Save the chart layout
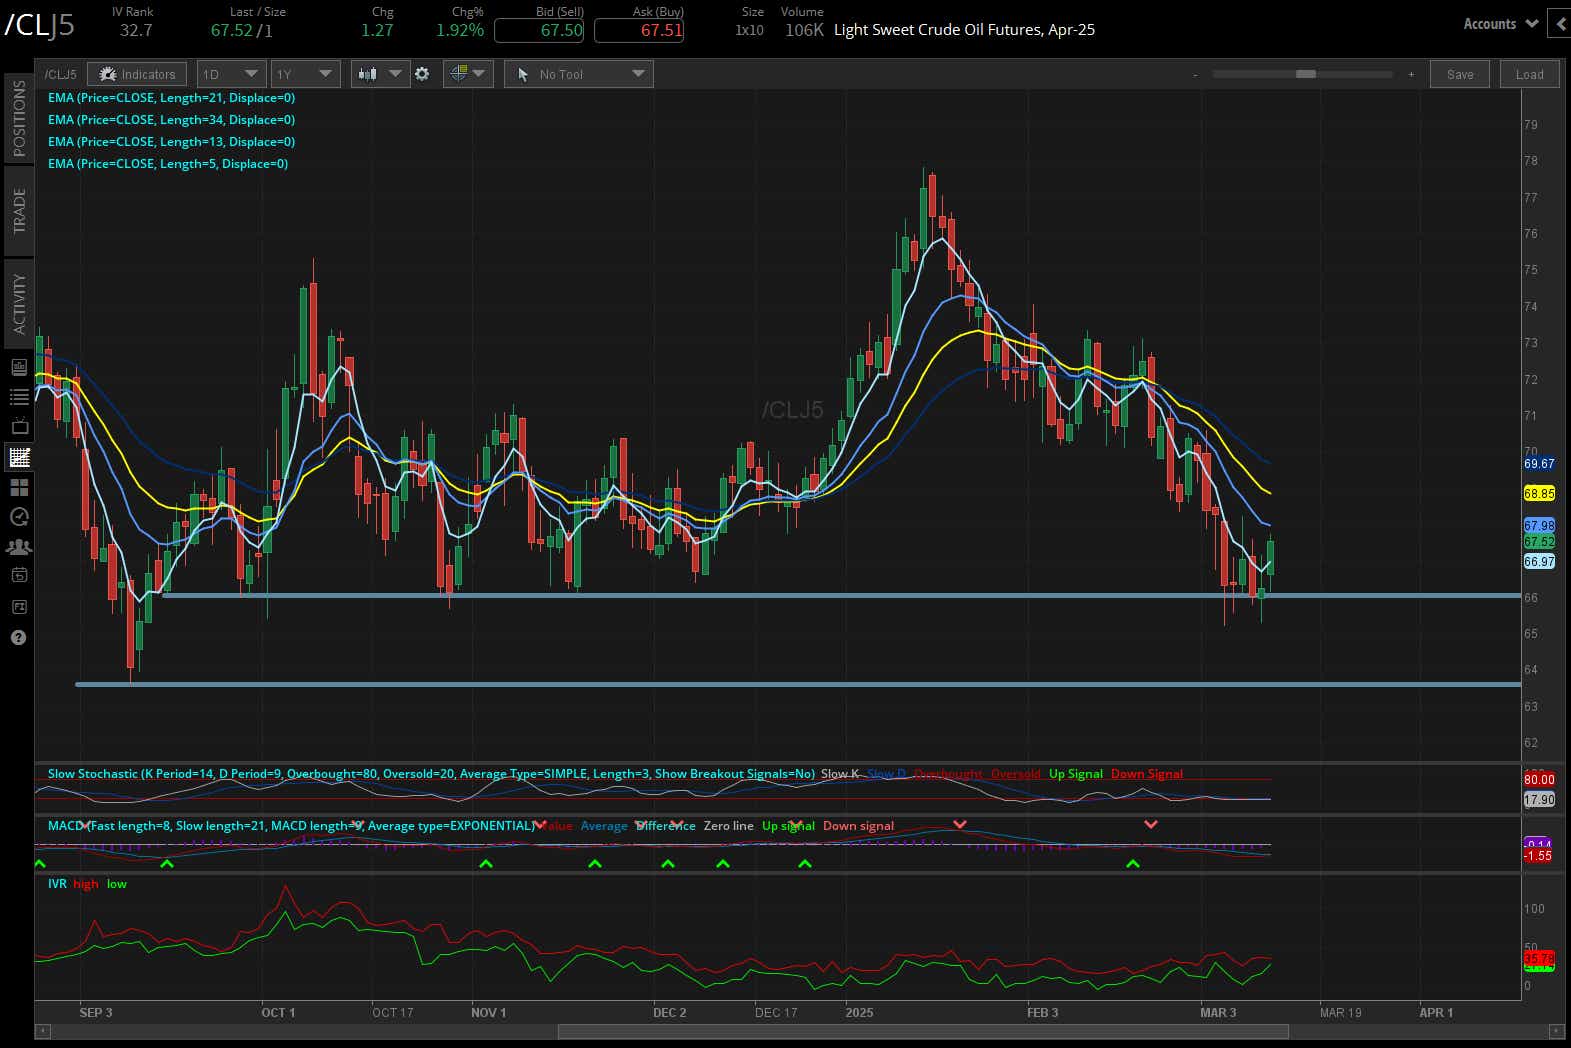The height and width of the screenshot is (1048, 1571). pos(1460,74)
